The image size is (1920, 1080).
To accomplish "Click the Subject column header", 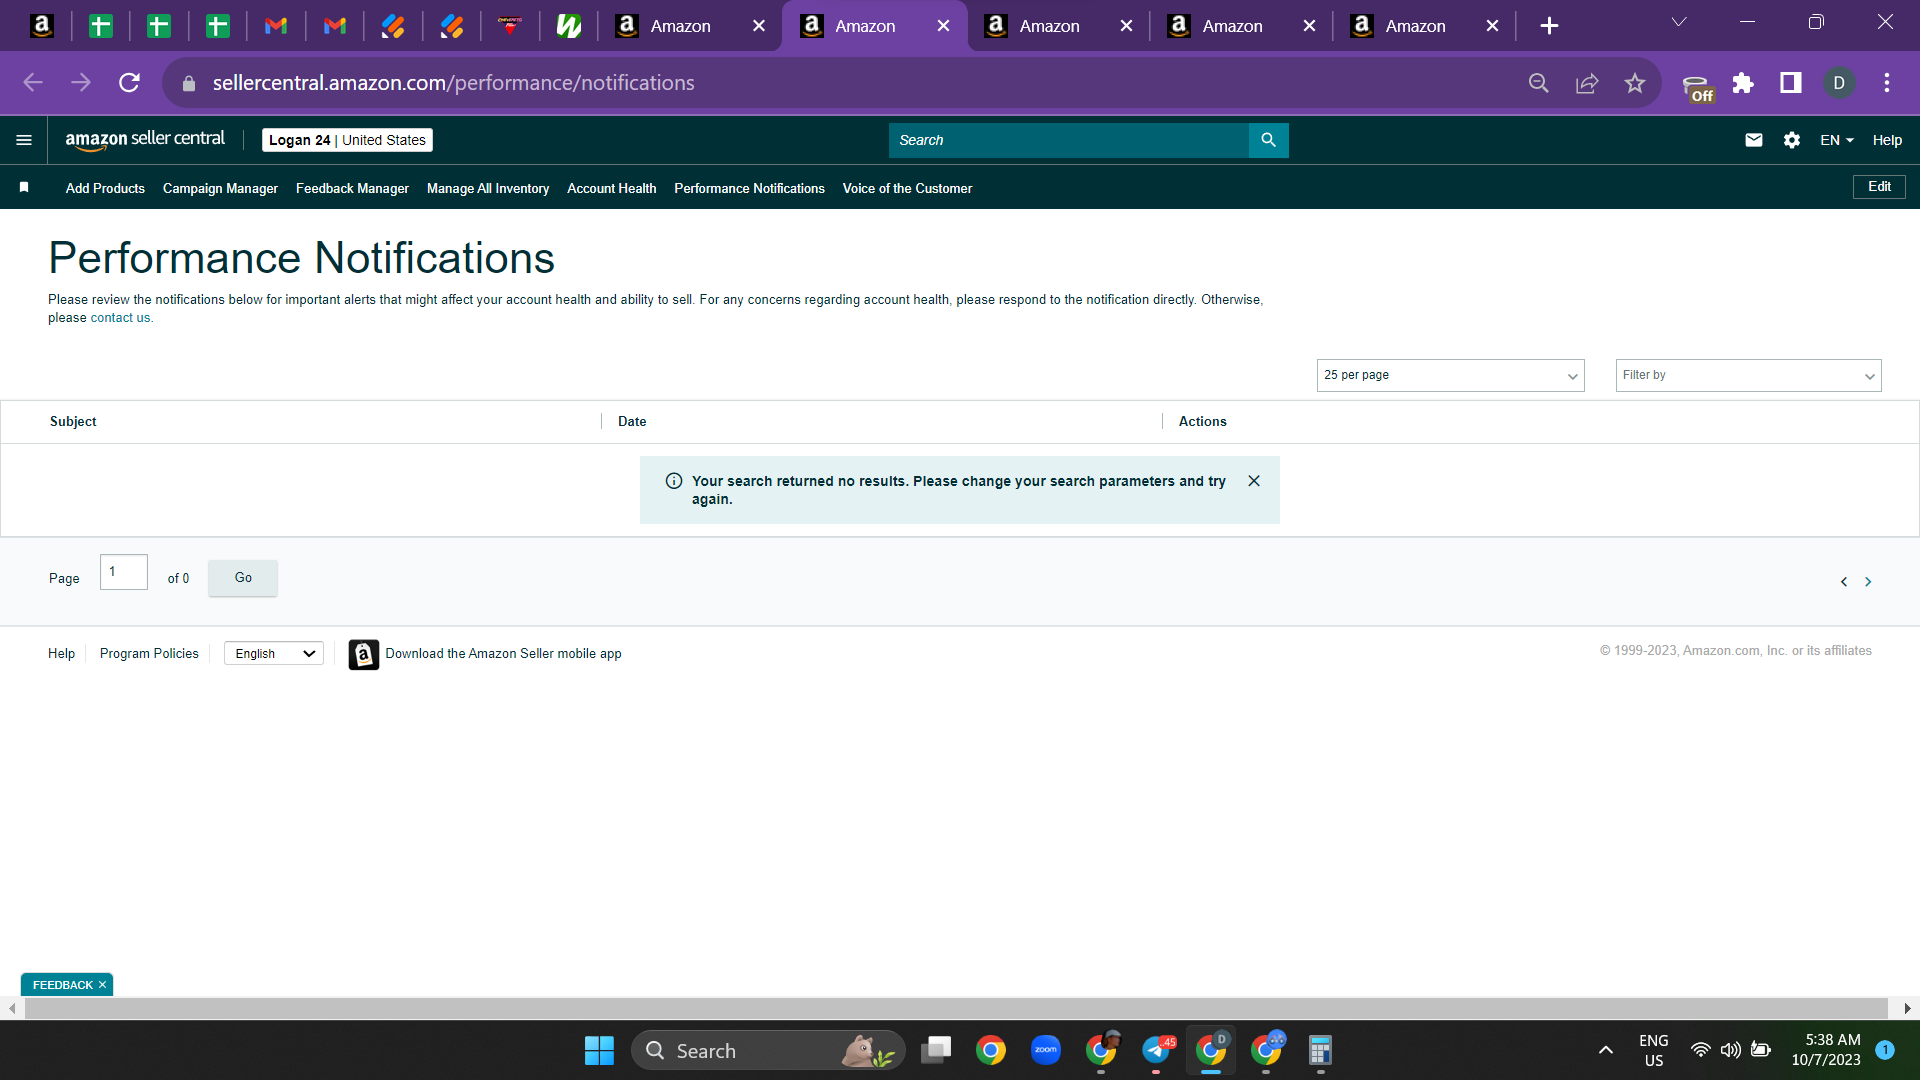I will (x=73, y=422).
